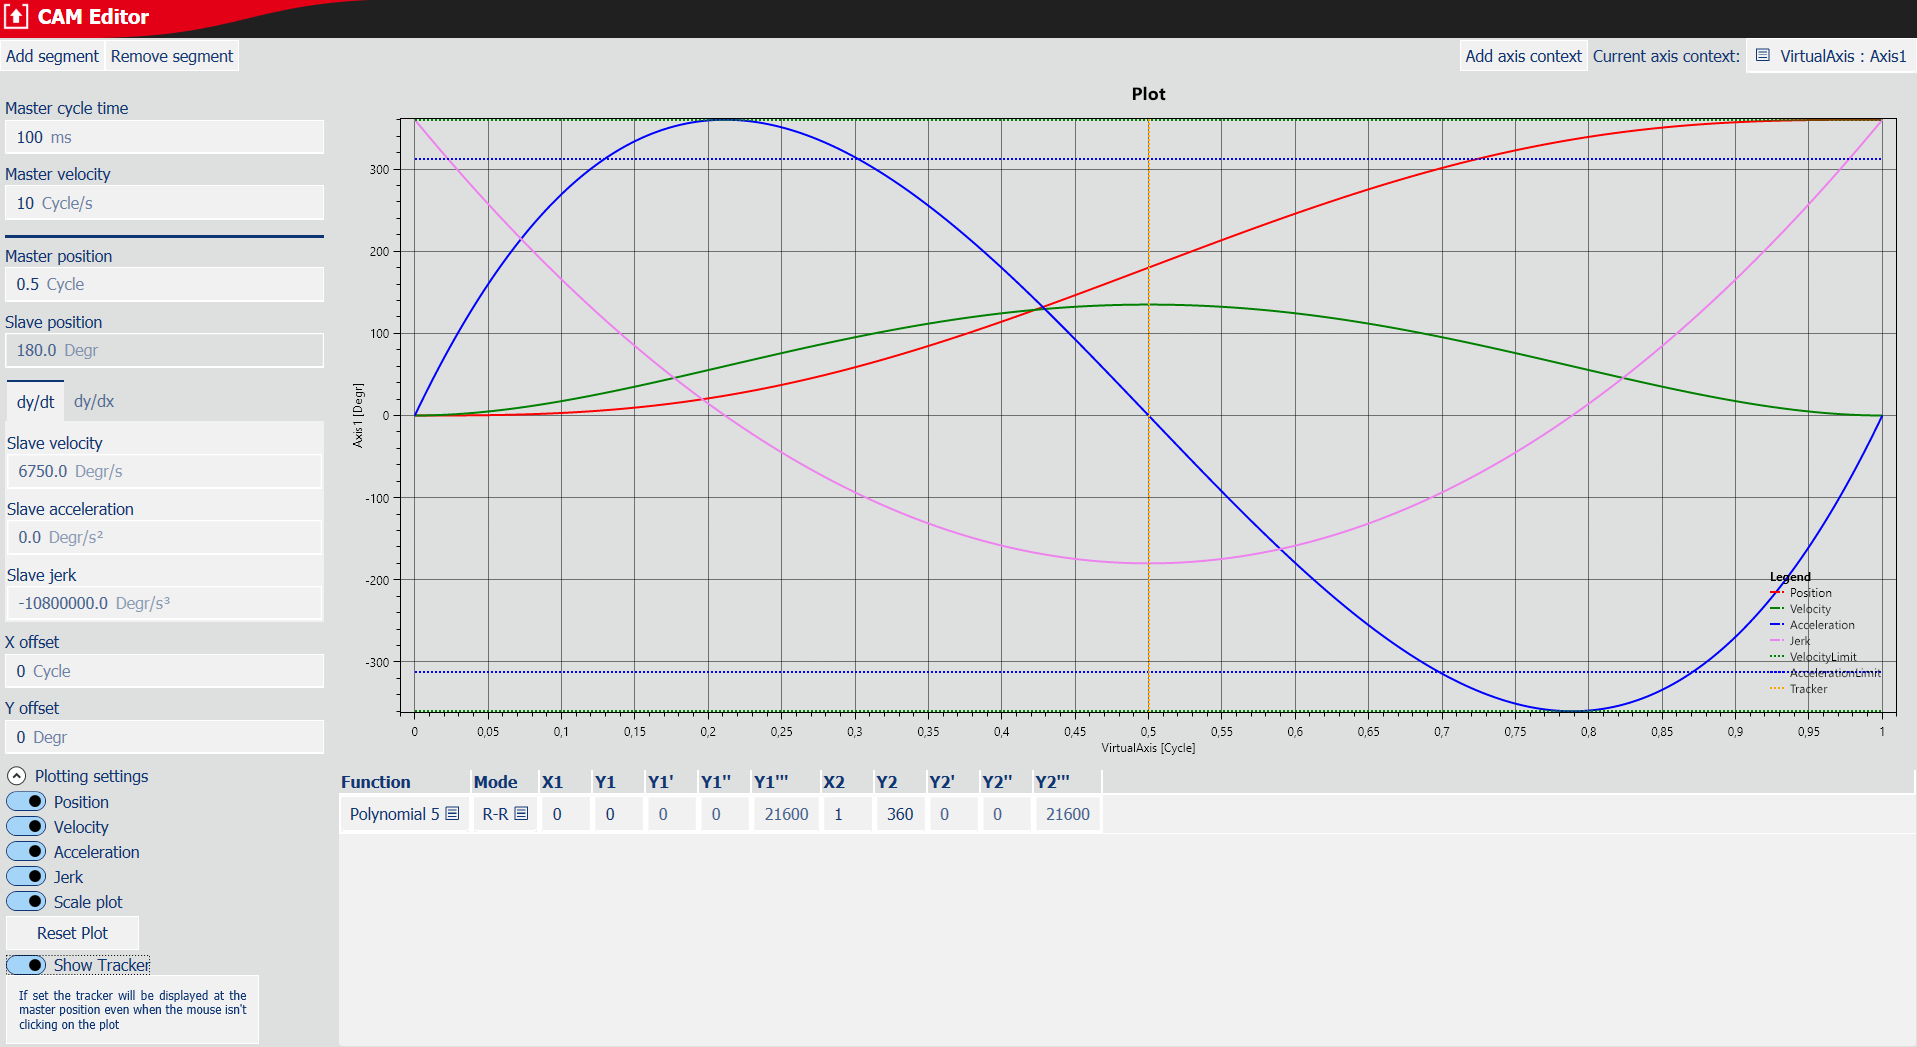Click the Remove segment button
The width and height of the screenshot is (1917, 1047).
pyautogui.click(x=172, y=56)
